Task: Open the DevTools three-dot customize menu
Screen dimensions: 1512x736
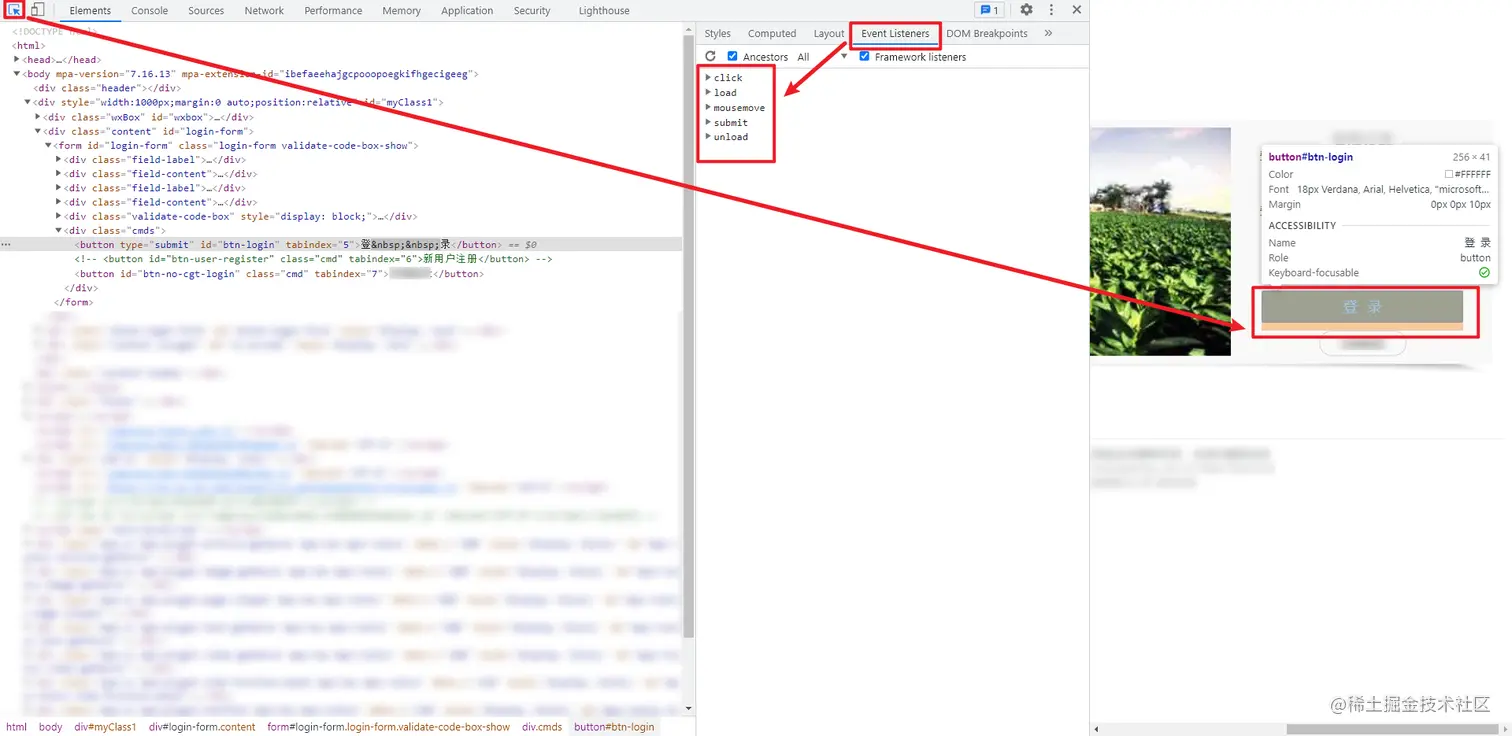Action: 1051,10
